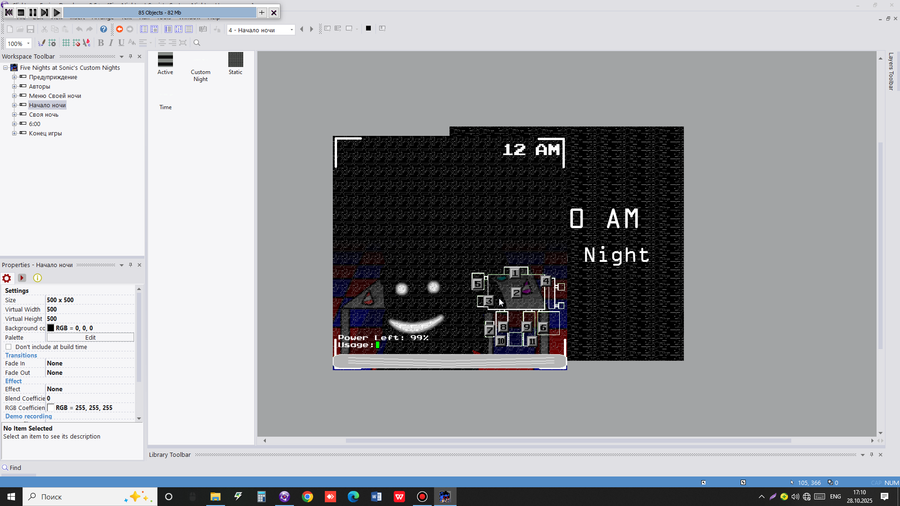Select Начало ночи in workspace tree
The height and width of the screenshot is (506, 900).
click(47, 105)
